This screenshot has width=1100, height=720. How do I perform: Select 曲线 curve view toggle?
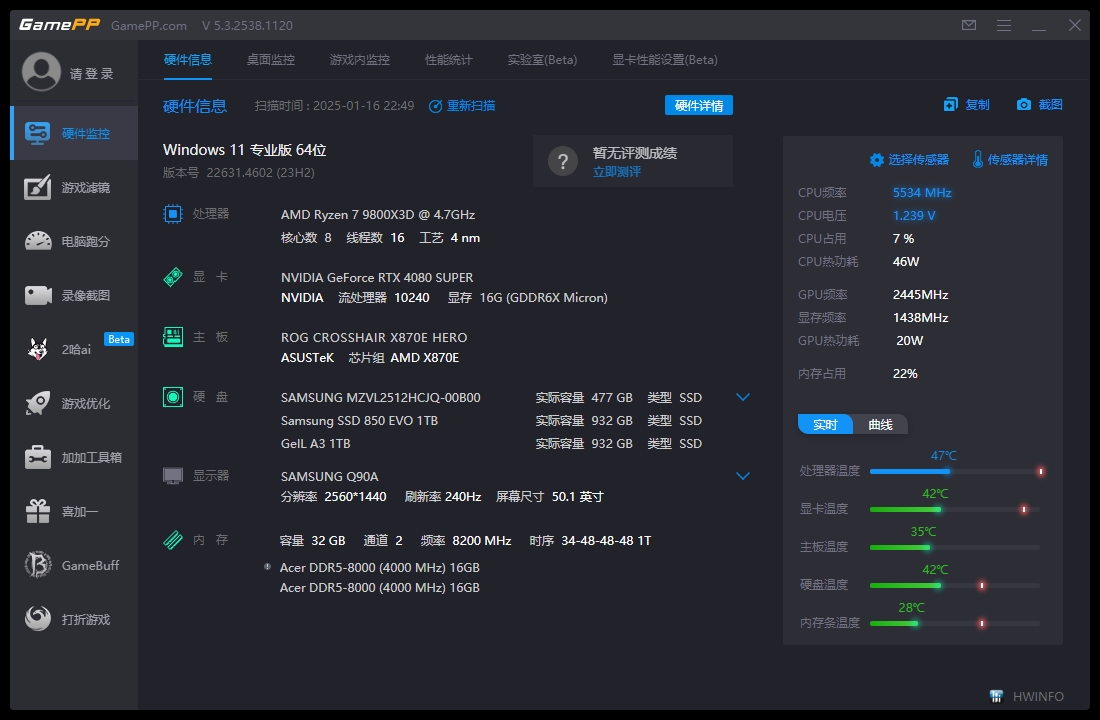click(880, 425)
